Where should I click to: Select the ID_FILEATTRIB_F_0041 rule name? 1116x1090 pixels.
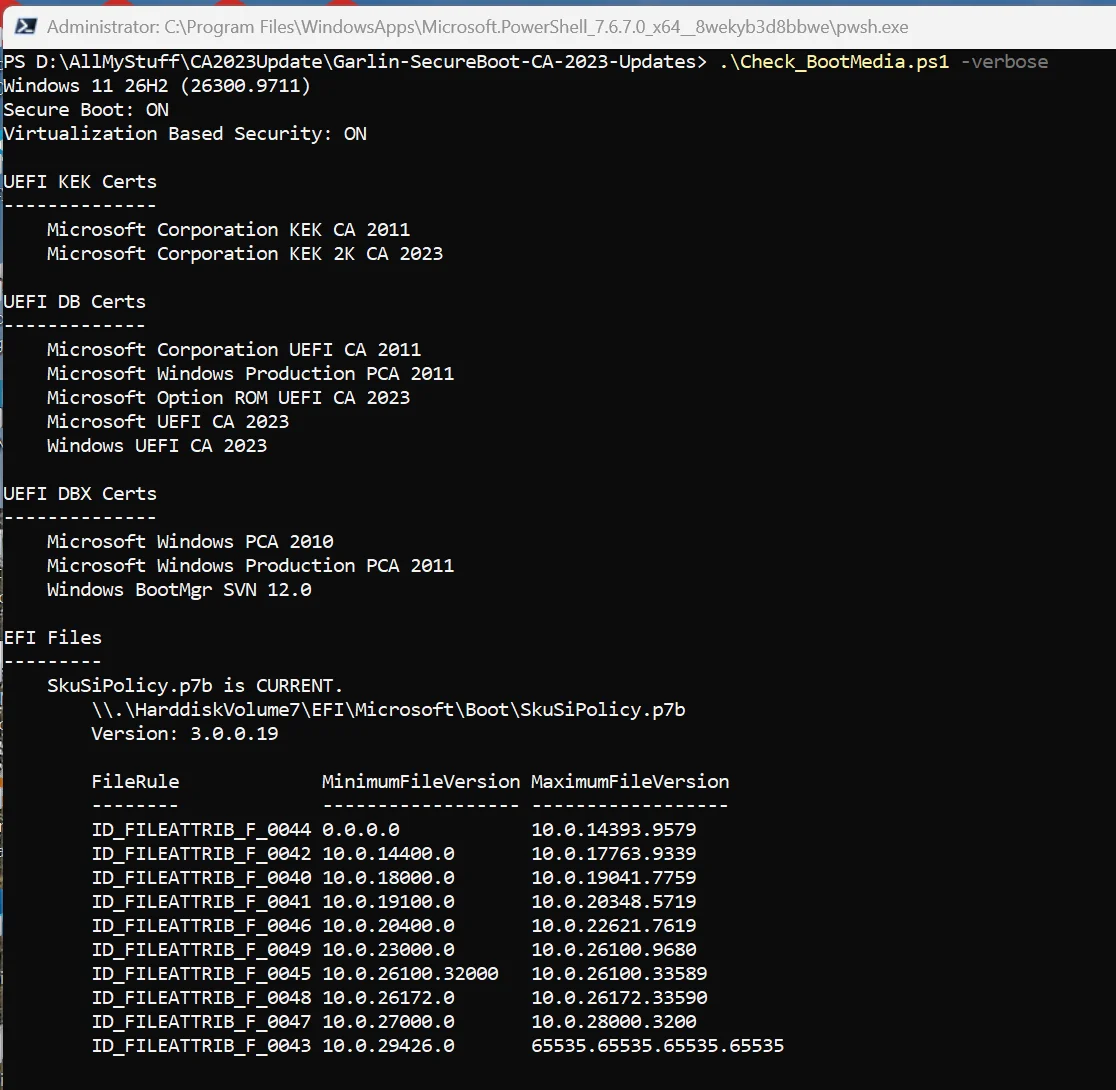[x=201, y=902]
